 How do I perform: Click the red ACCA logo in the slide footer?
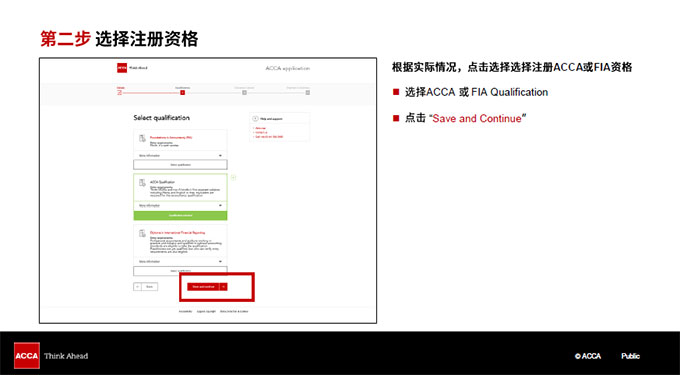click(x=26, y=355)
